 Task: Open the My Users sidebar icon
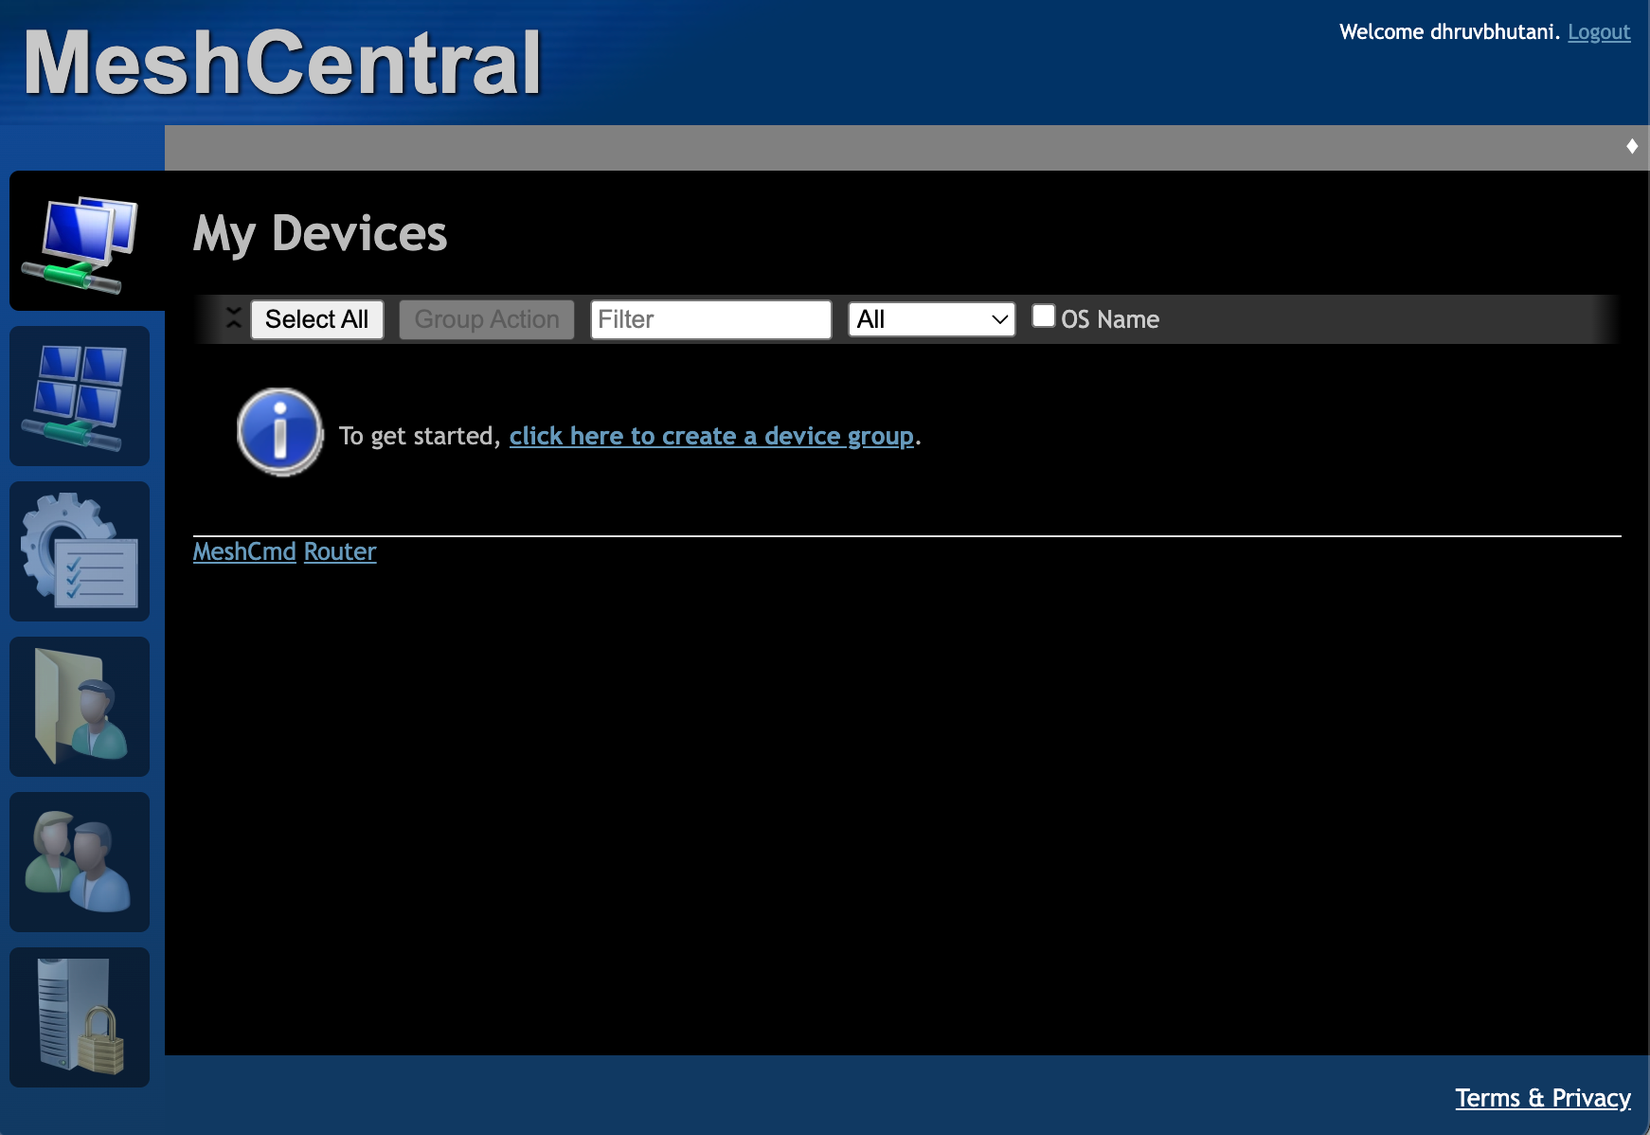[x=79, y=862]
